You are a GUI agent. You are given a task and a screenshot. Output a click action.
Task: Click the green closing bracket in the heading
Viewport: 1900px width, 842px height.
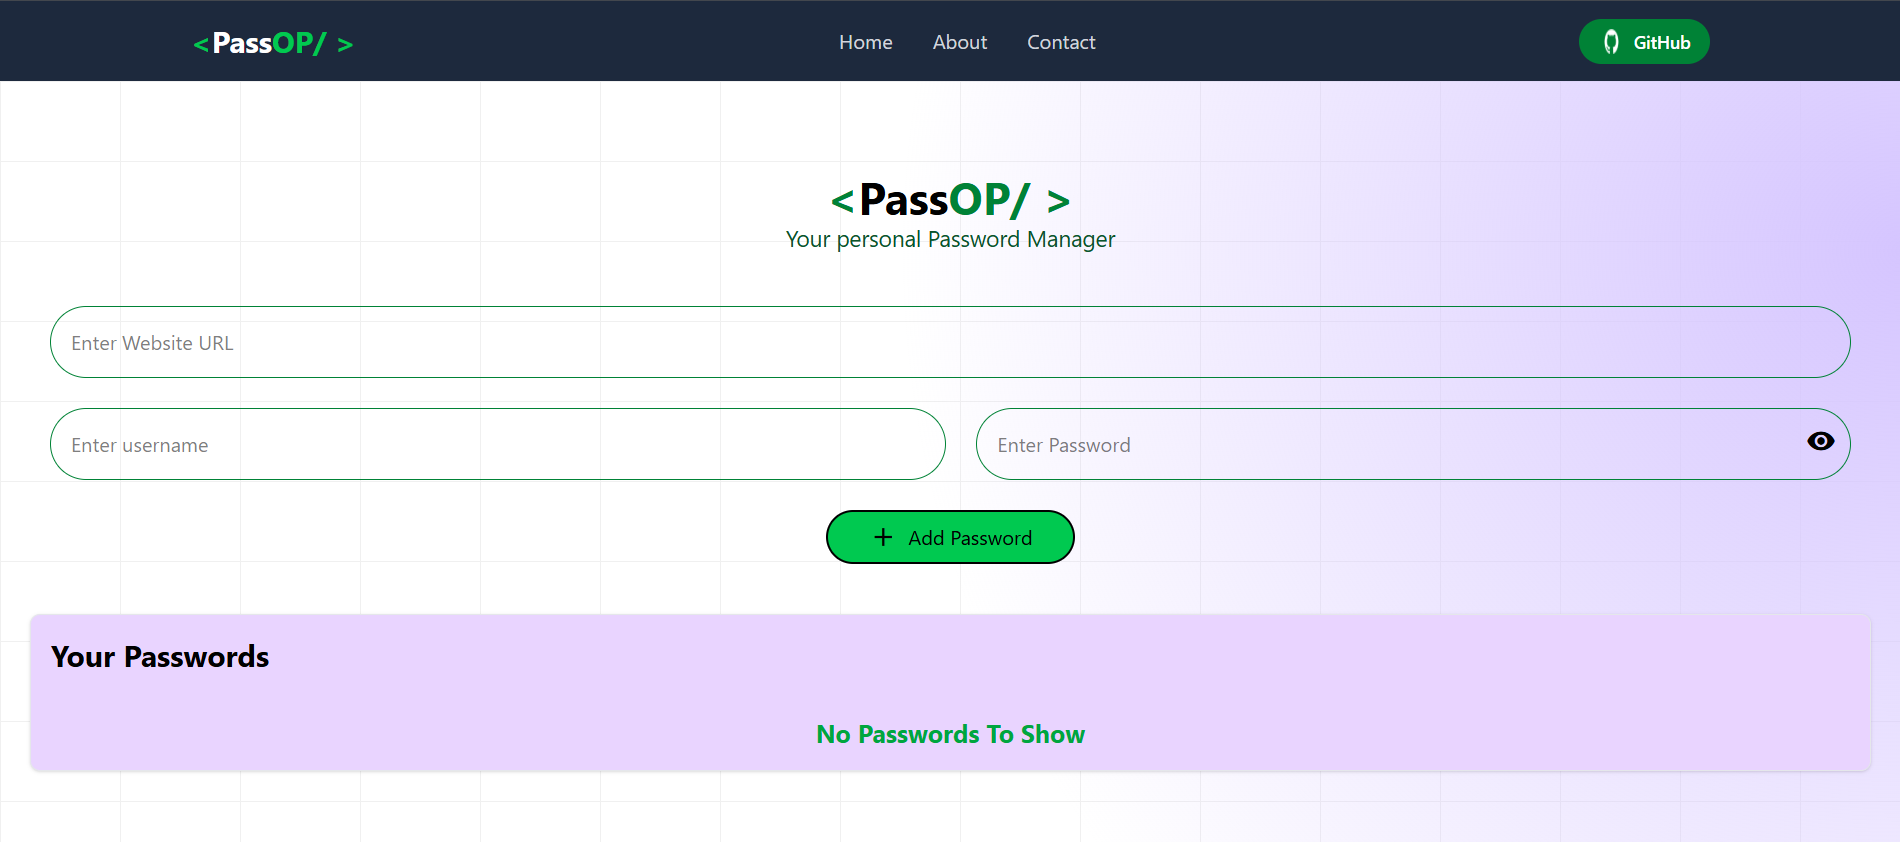click(1057, 202)
